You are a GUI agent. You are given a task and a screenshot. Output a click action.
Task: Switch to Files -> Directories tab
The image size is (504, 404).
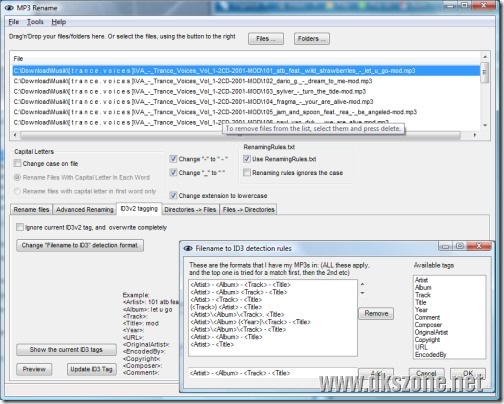coord(248,209)
